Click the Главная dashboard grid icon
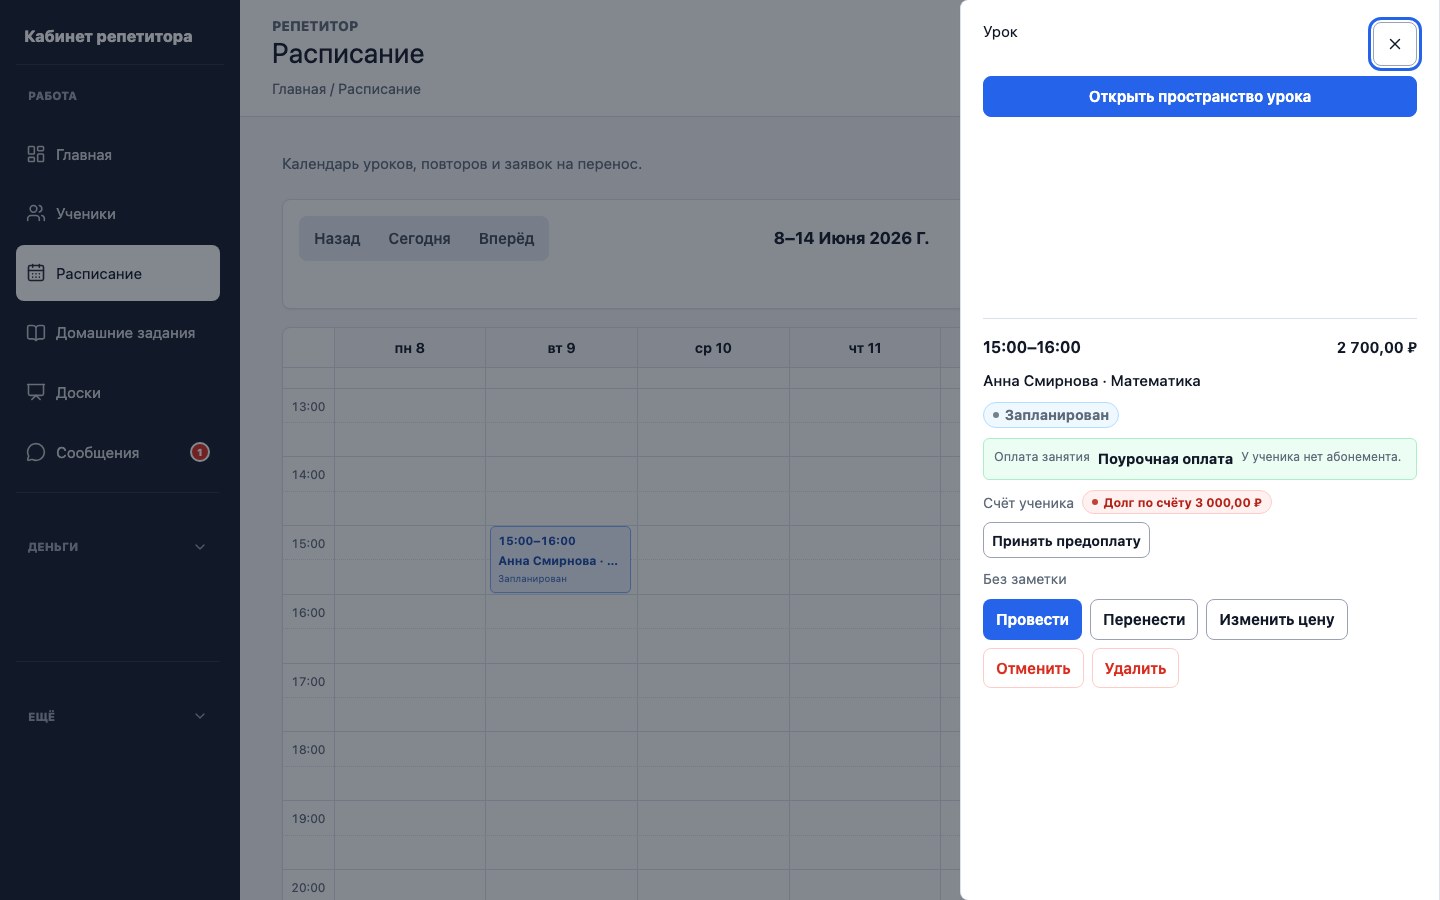 (36, 154)
